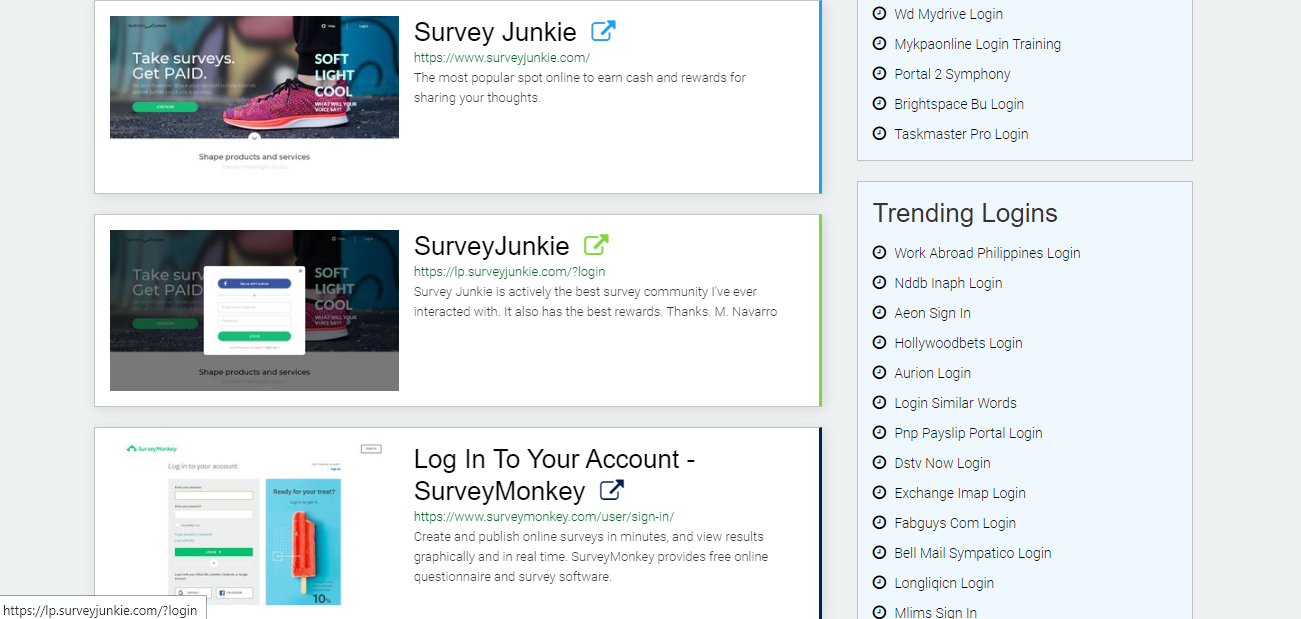Open Login Similar Words link
Image resolution: width=1301 pixels, height=619 pixels.
tap(955, 403)
